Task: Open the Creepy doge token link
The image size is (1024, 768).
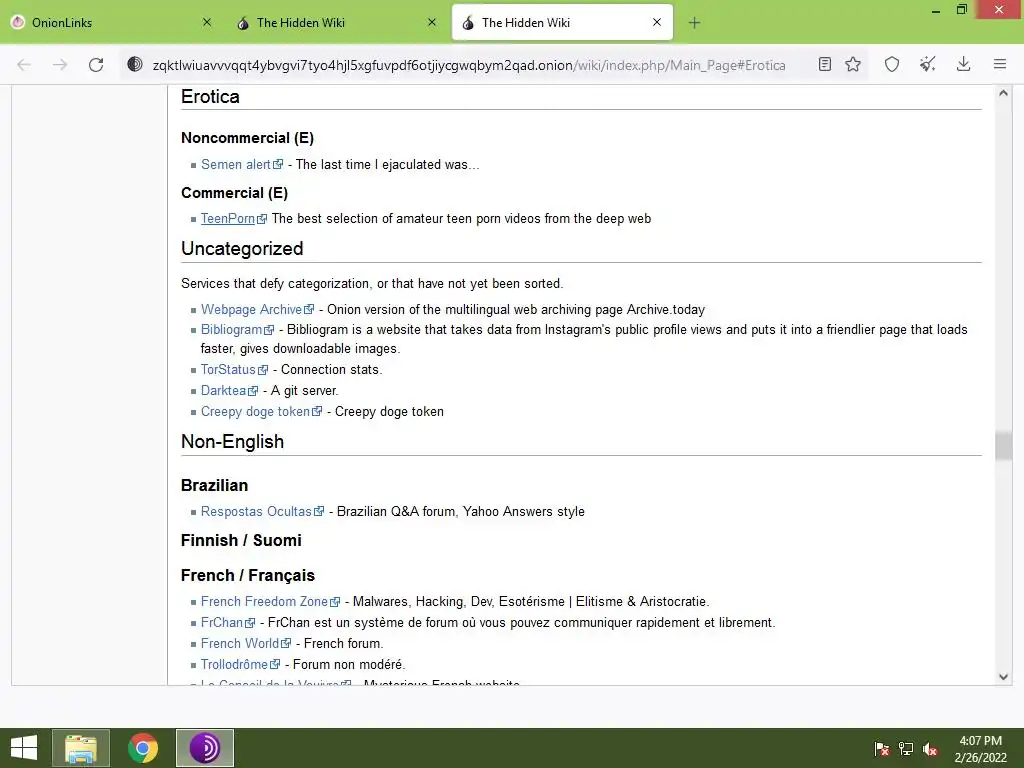Action: pyautogui.click(x=255, y=411)
